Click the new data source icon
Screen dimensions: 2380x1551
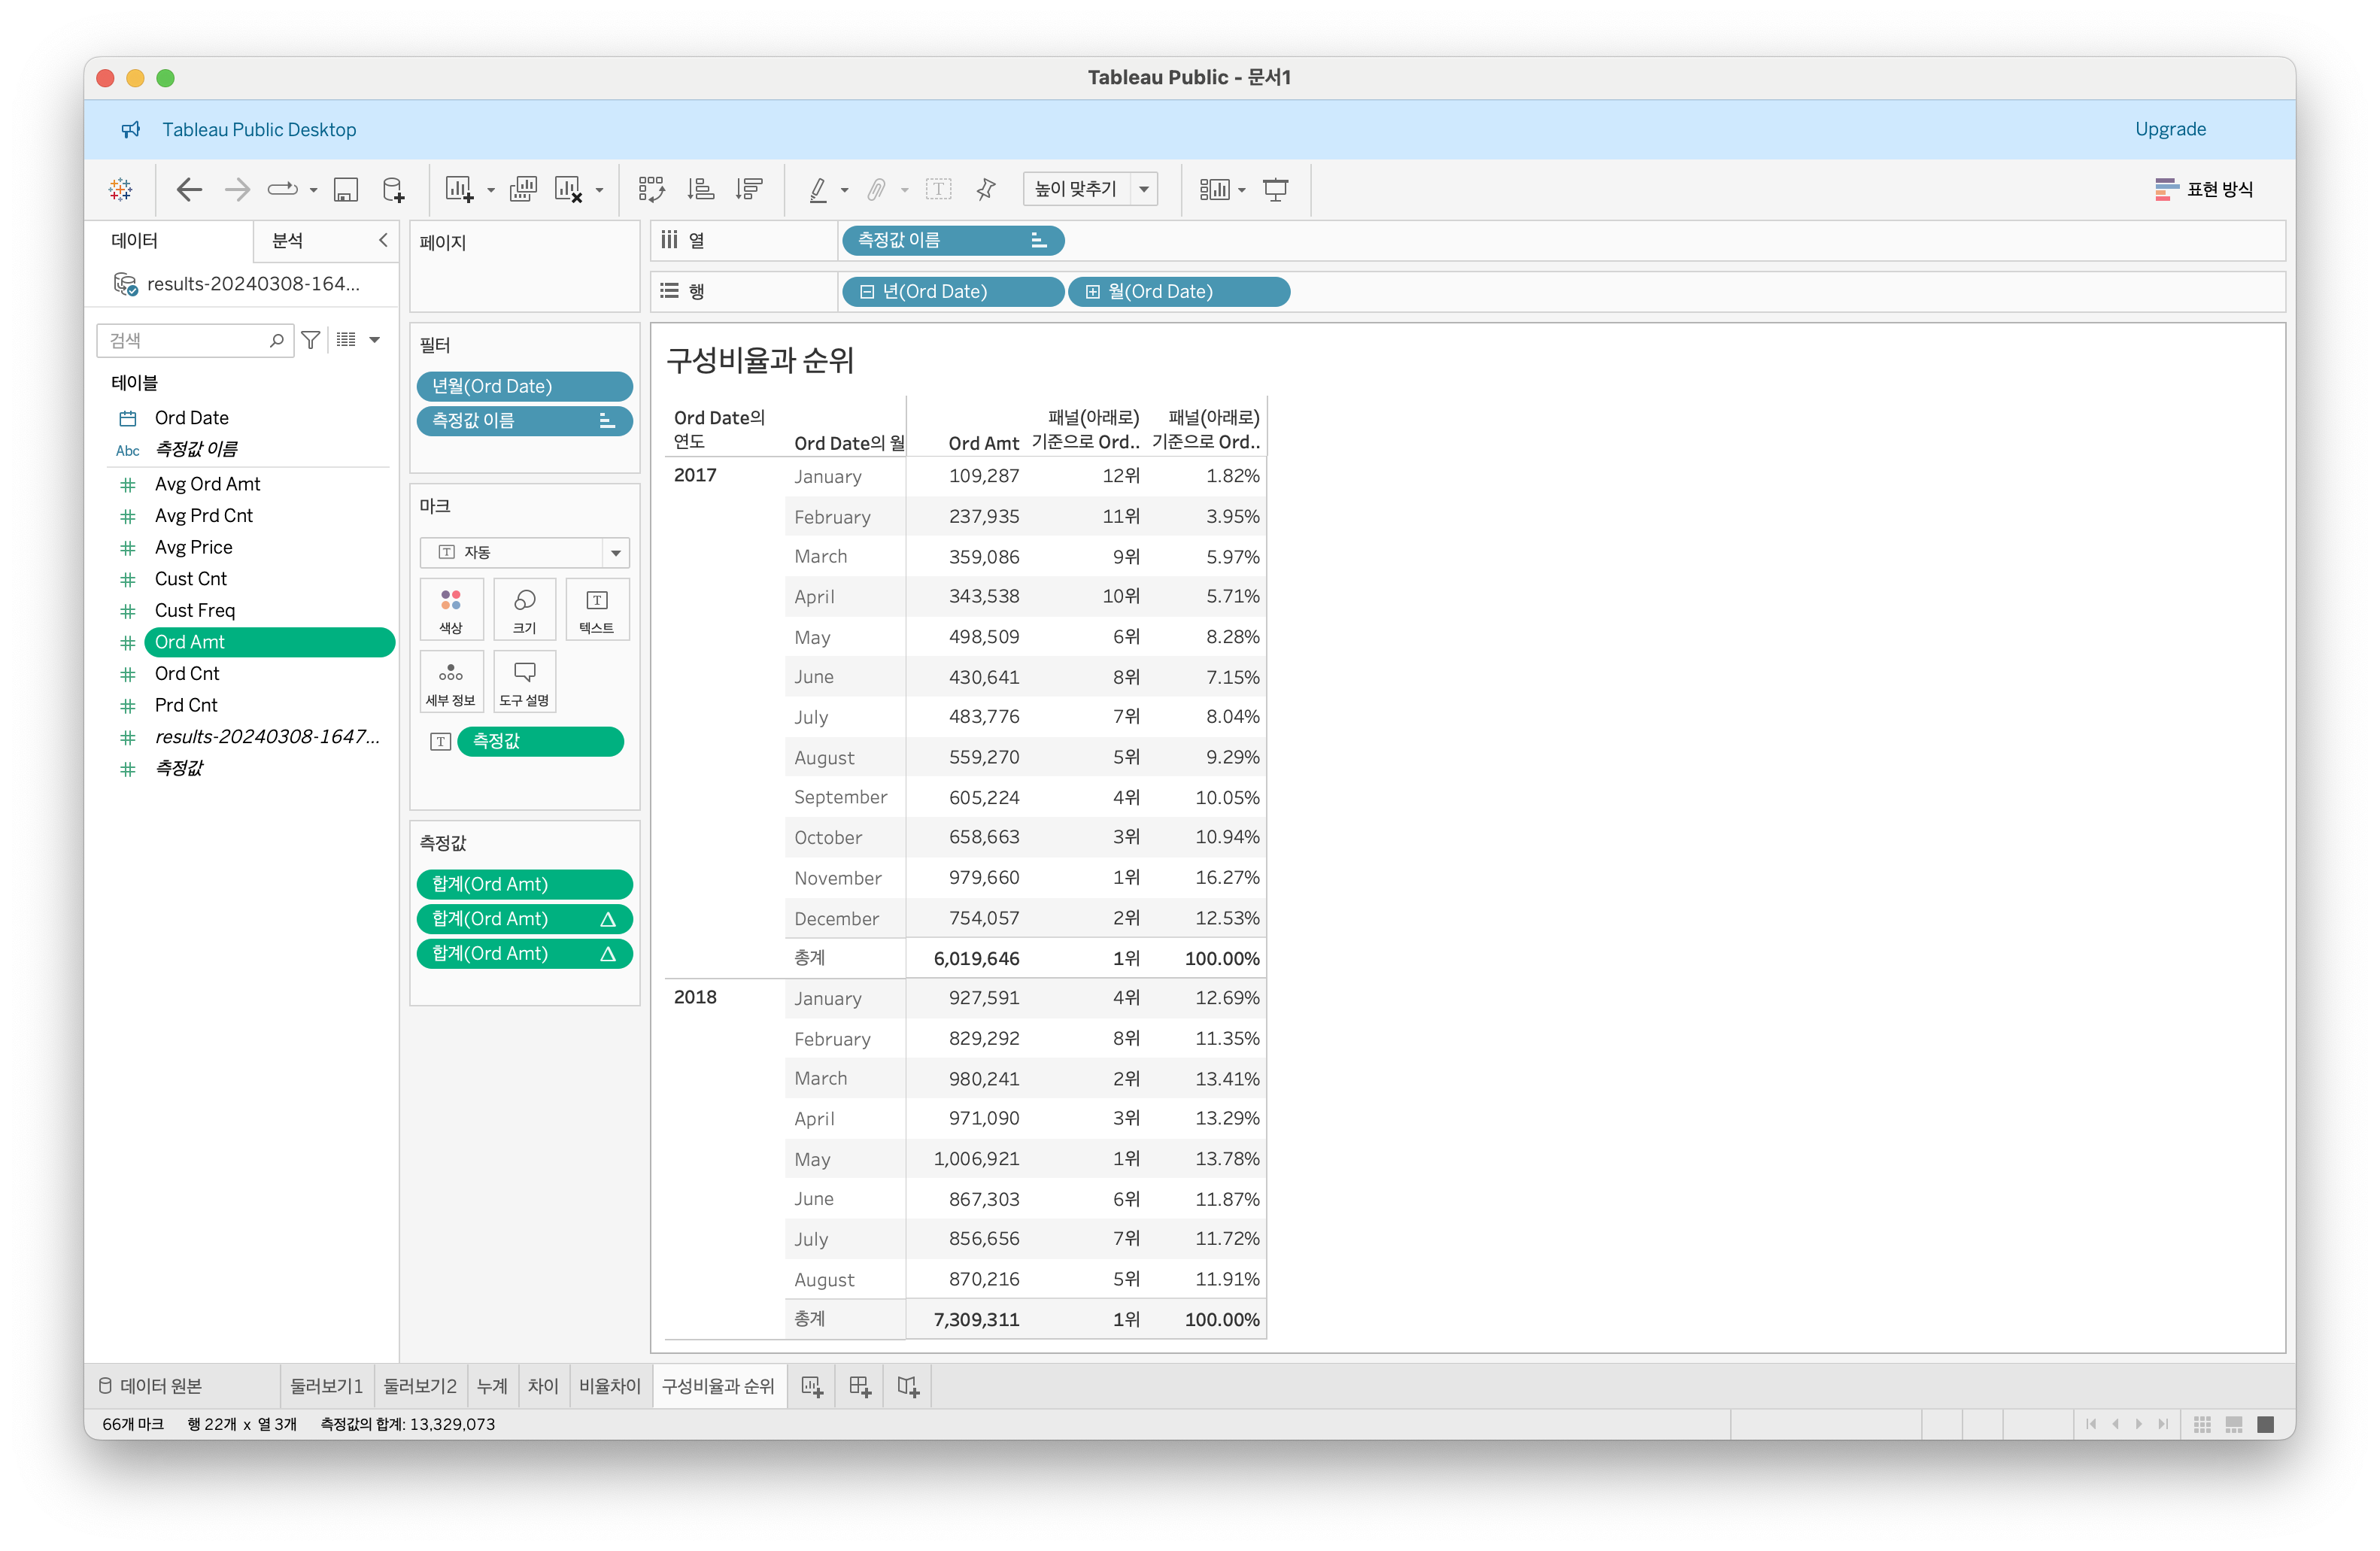pos(394,190)
